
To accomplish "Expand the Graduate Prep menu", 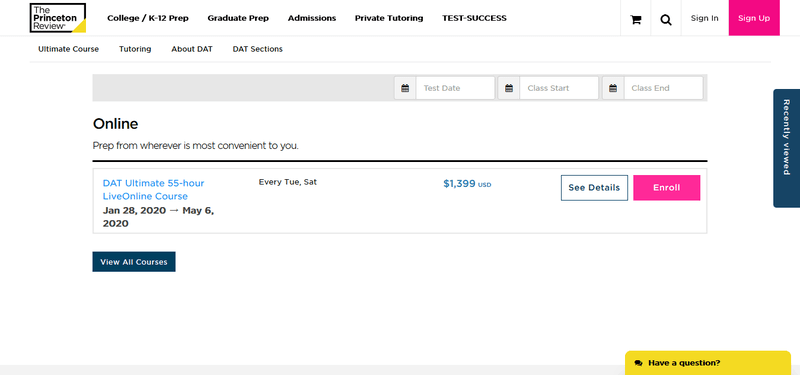I will [238, 18].
